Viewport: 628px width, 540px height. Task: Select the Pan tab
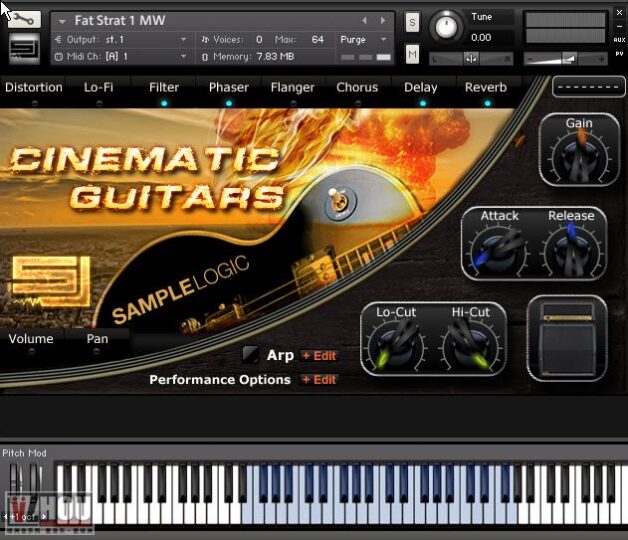tap(97, 339)
